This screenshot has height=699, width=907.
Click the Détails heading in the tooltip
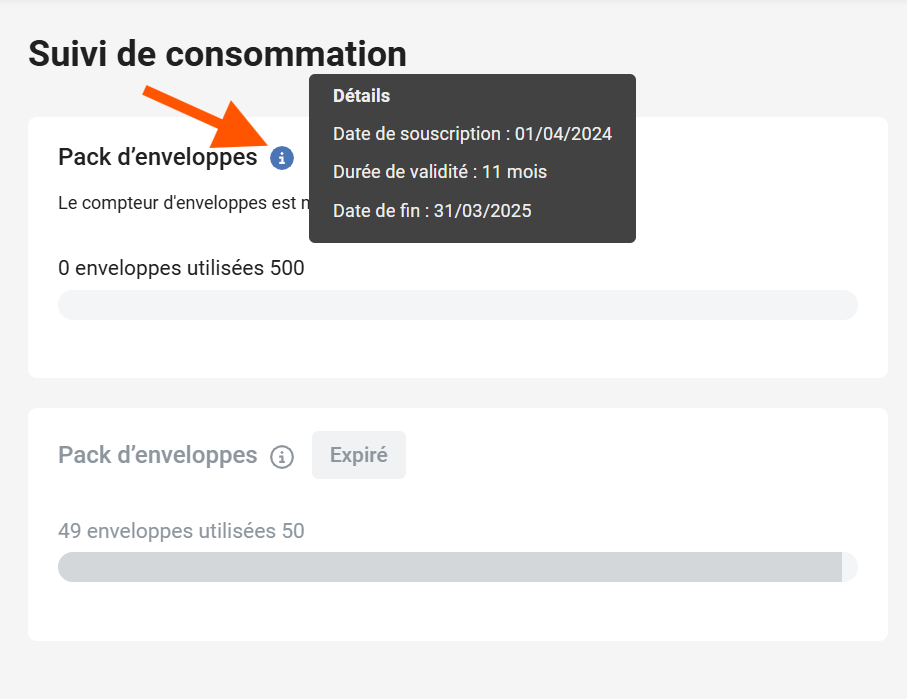point(361,96)
